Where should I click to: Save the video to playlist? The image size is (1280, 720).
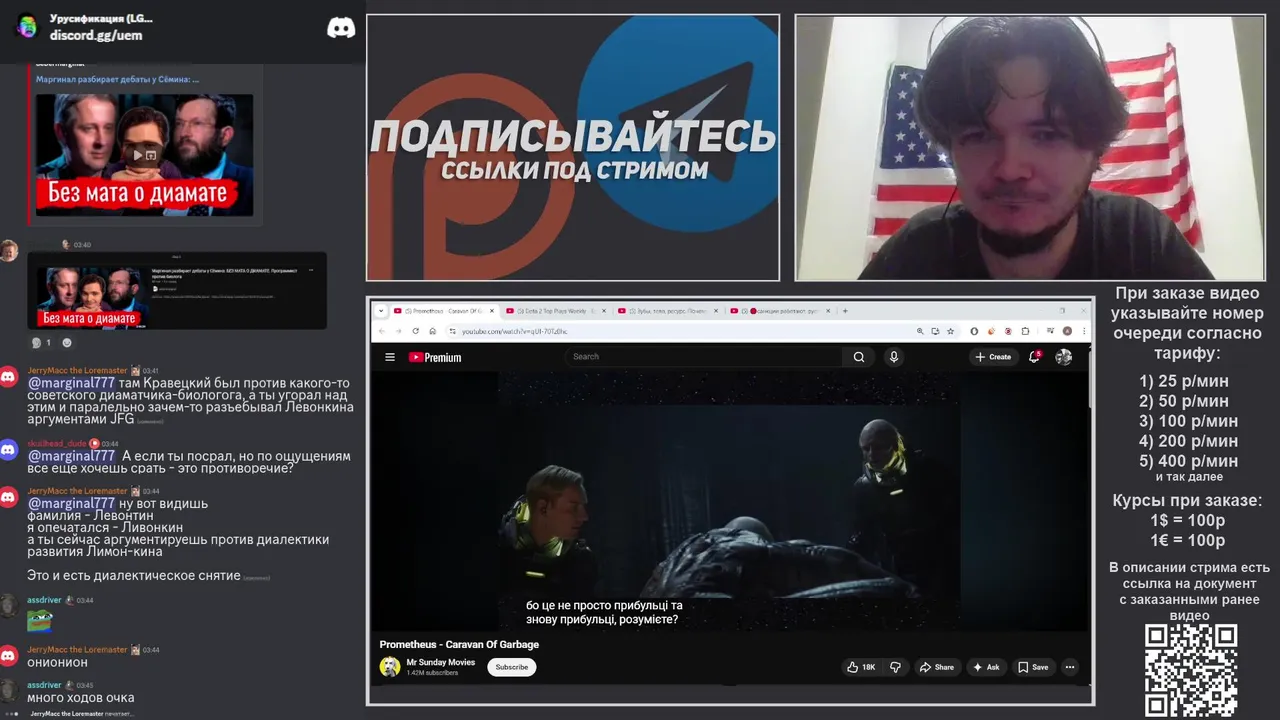(1033, 667)
